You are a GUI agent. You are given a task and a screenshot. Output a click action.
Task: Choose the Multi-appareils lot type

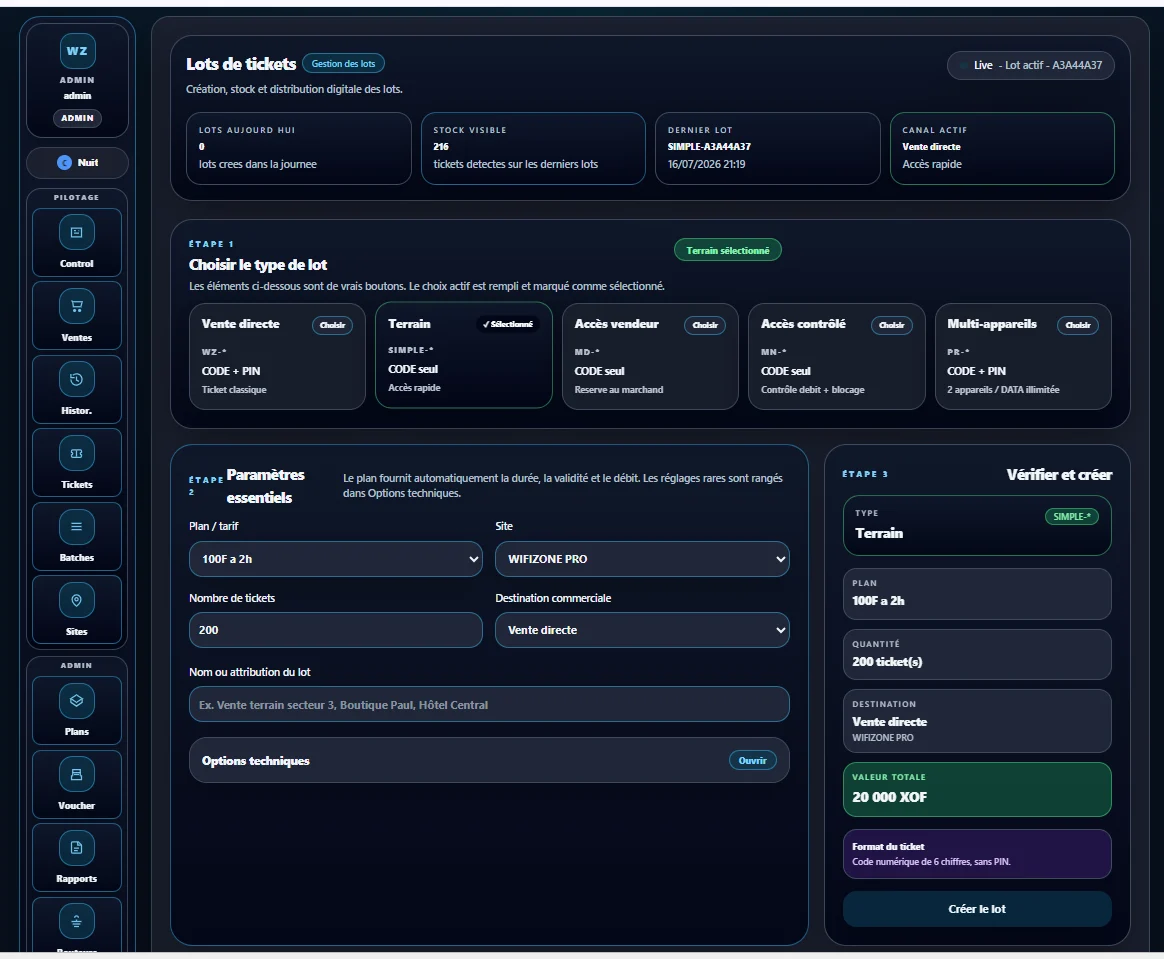coord(1077,325)
